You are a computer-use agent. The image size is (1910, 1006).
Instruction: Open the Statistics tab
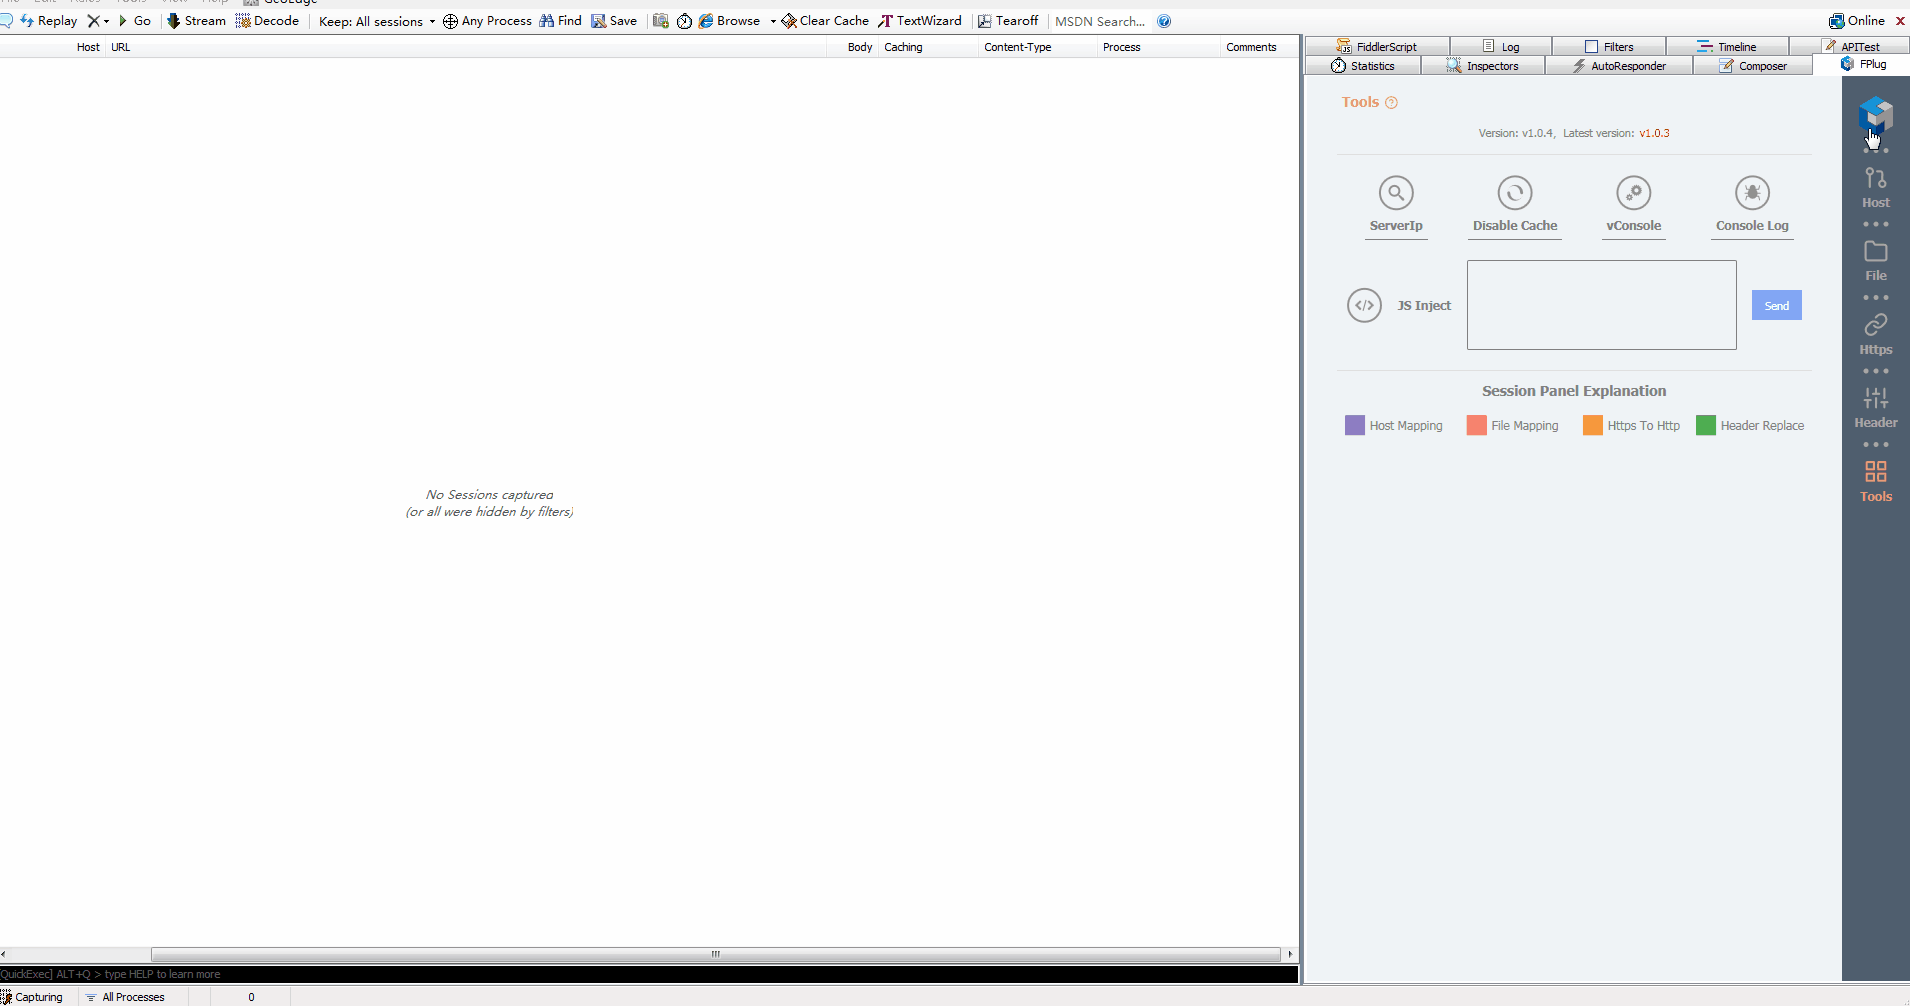click(1363, 66)
